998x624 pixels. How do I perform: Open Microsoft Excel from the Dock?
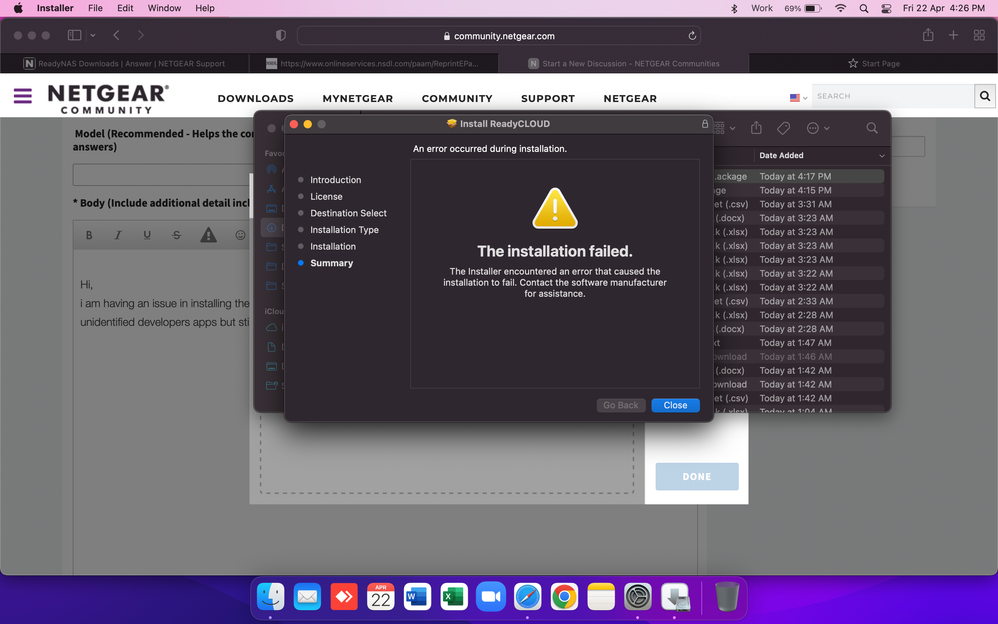[x=454, y=597]
